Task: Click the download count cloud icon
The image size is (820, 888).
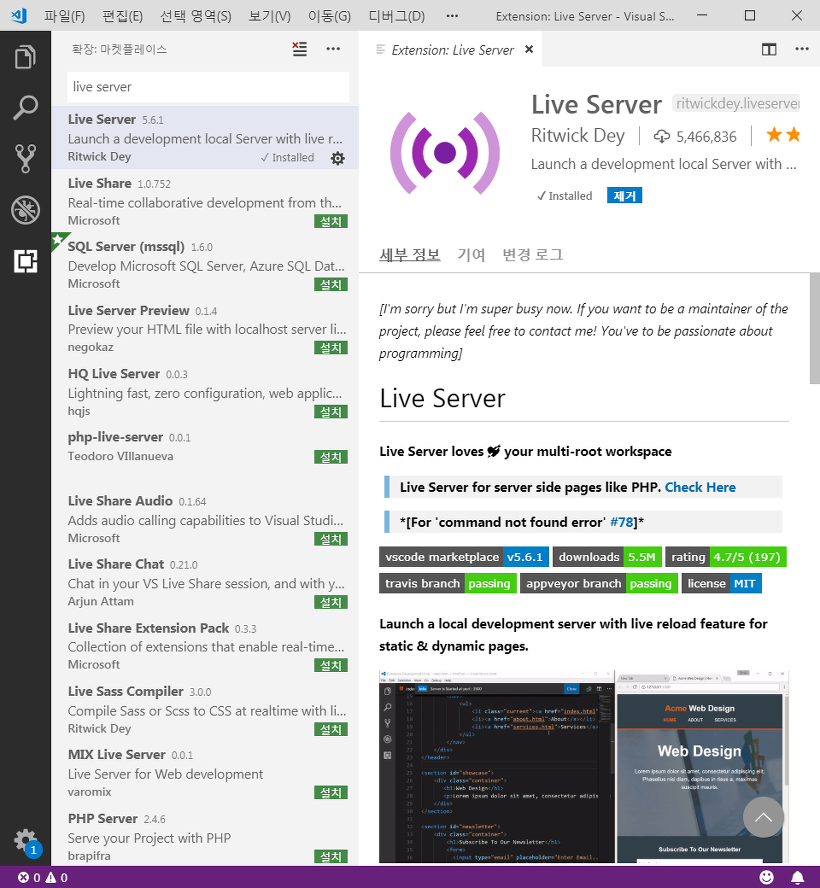Action: (661, 136)
